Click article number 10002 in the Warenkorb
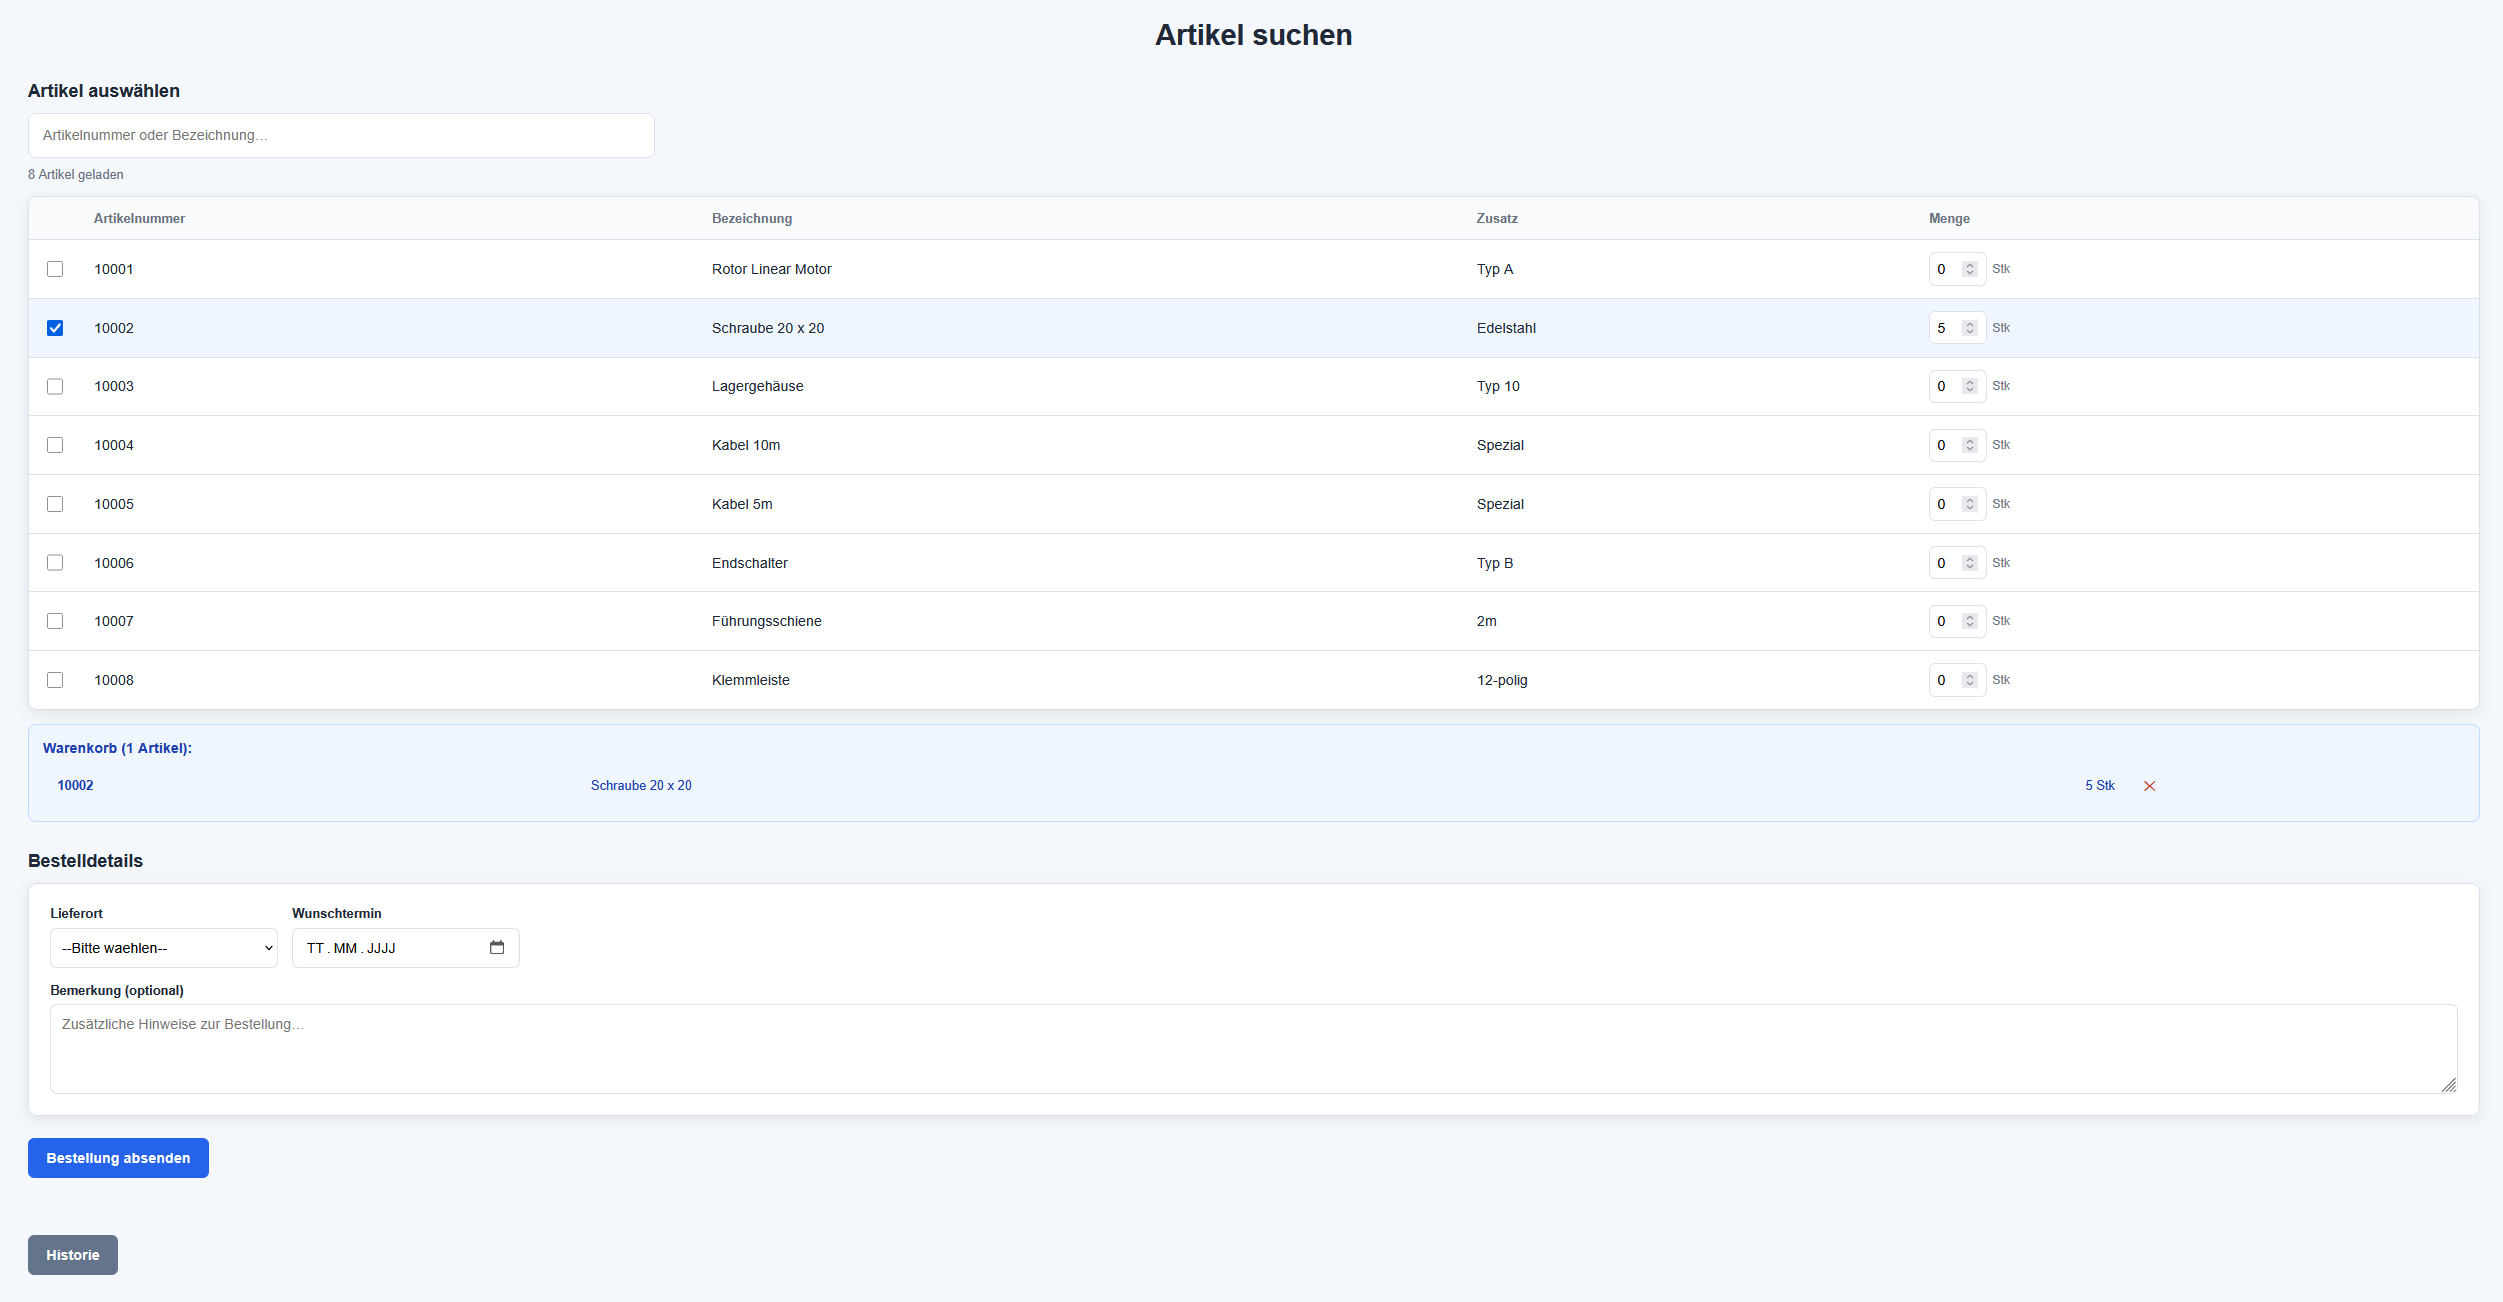 75,785
